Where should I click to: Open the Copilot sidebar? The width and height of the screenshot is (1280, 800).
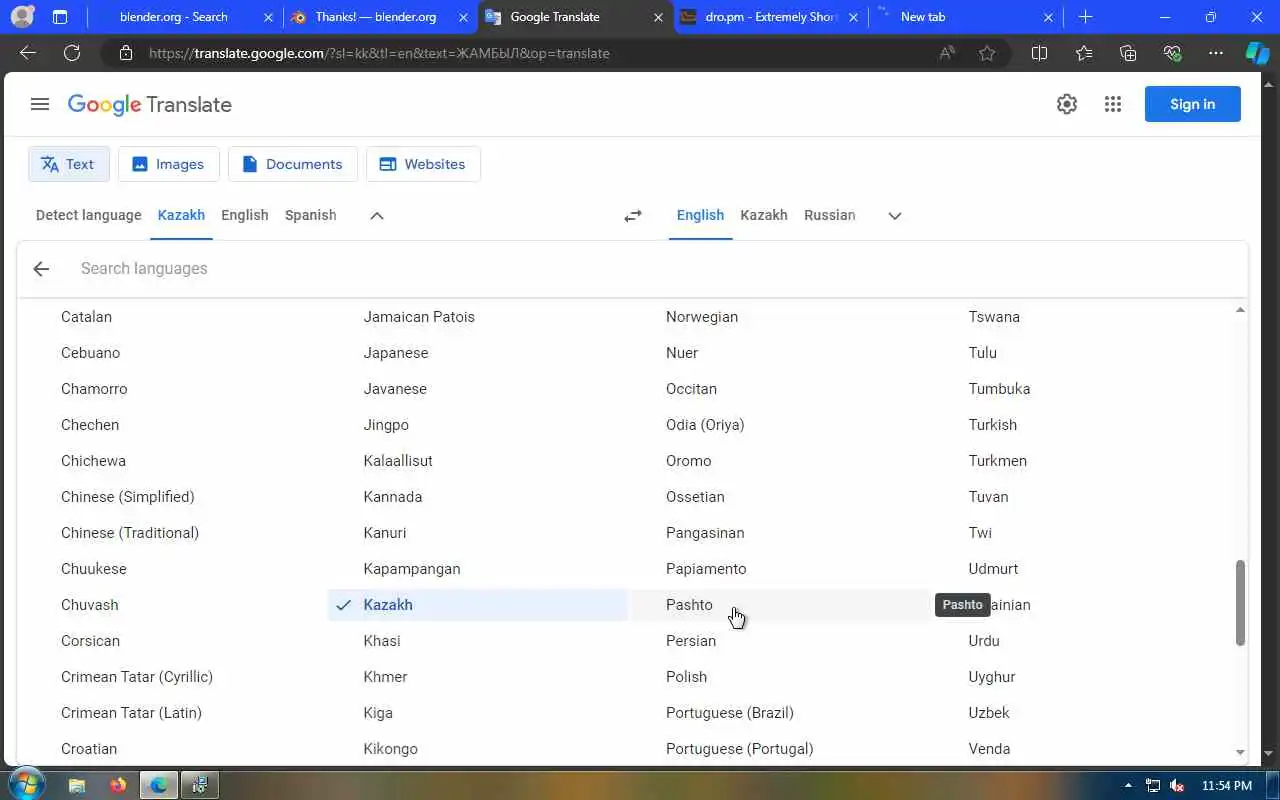click(x=1257, y=53)
